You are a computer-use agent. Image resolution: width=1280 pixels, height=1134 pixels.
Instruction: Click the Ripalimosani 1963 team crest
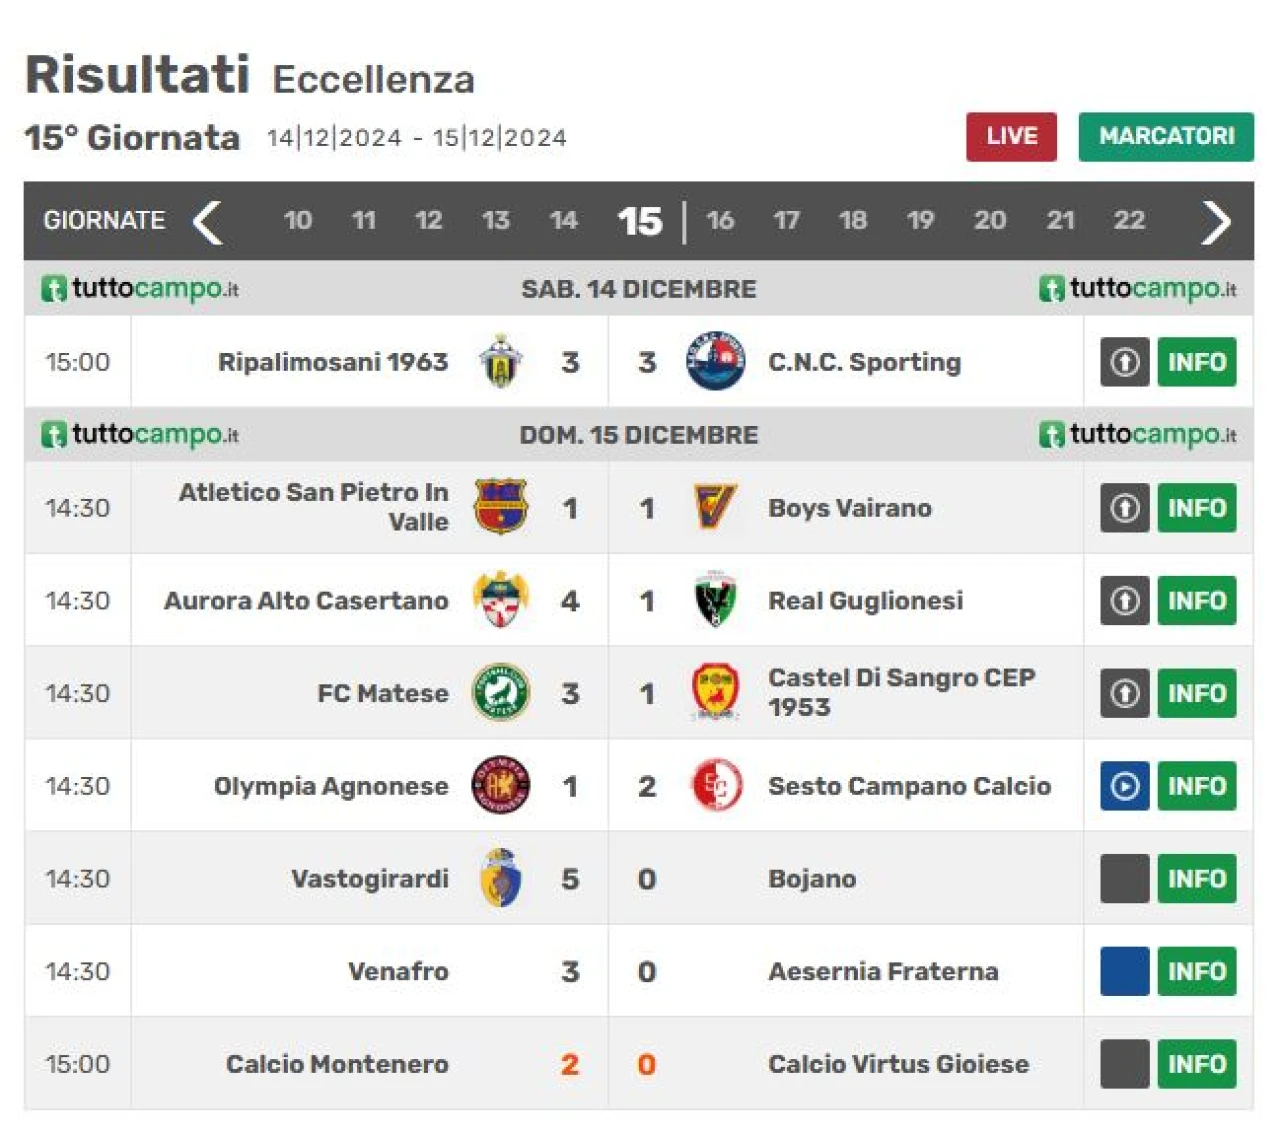pyautogui.click(x=501, y=362)
